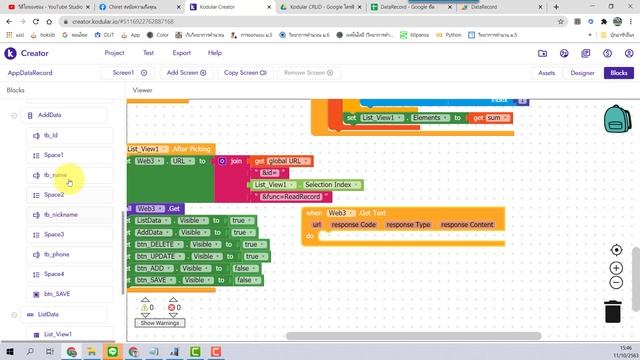The image size is (640, 360).
Task: Click Python bookmark in bookmarks bar
Action: click(449, 35)
